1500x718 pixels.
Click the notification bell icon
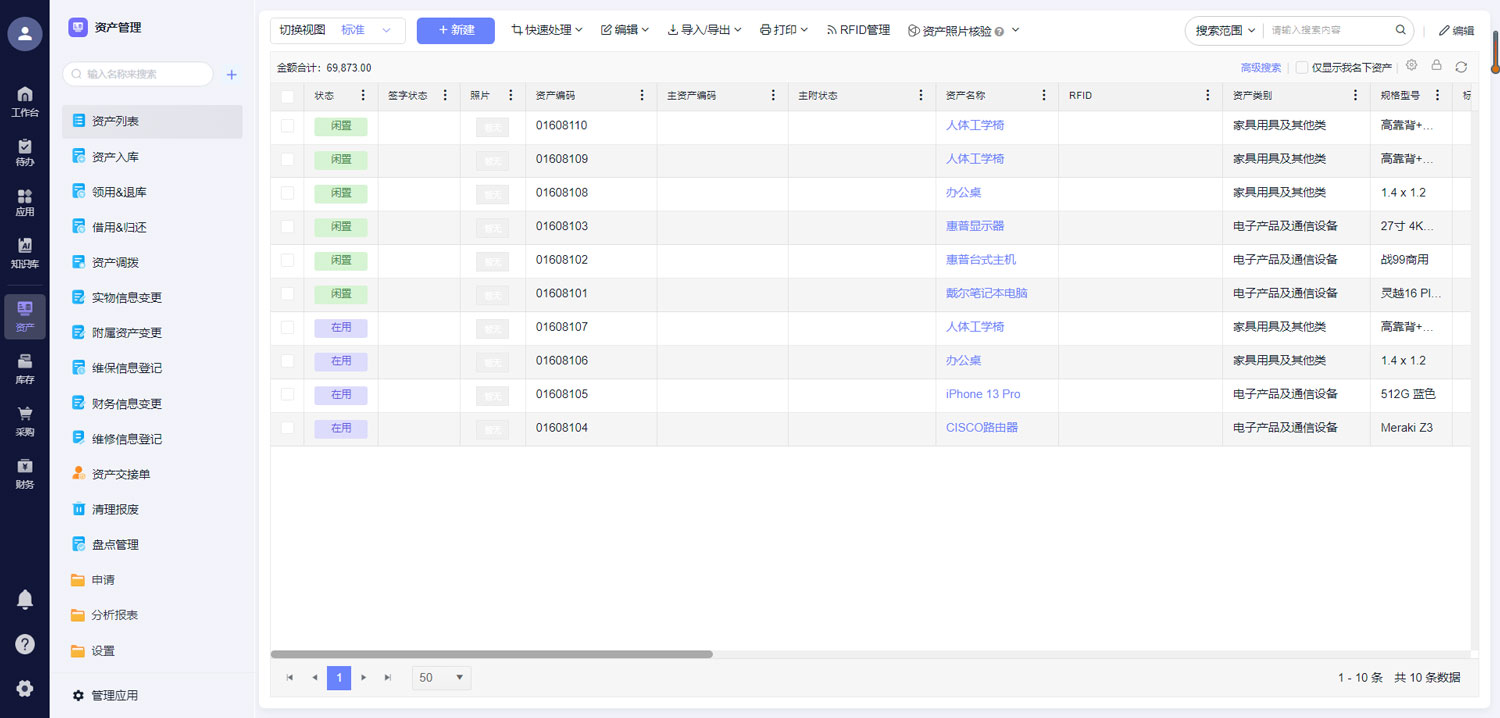tap(25, 599)
